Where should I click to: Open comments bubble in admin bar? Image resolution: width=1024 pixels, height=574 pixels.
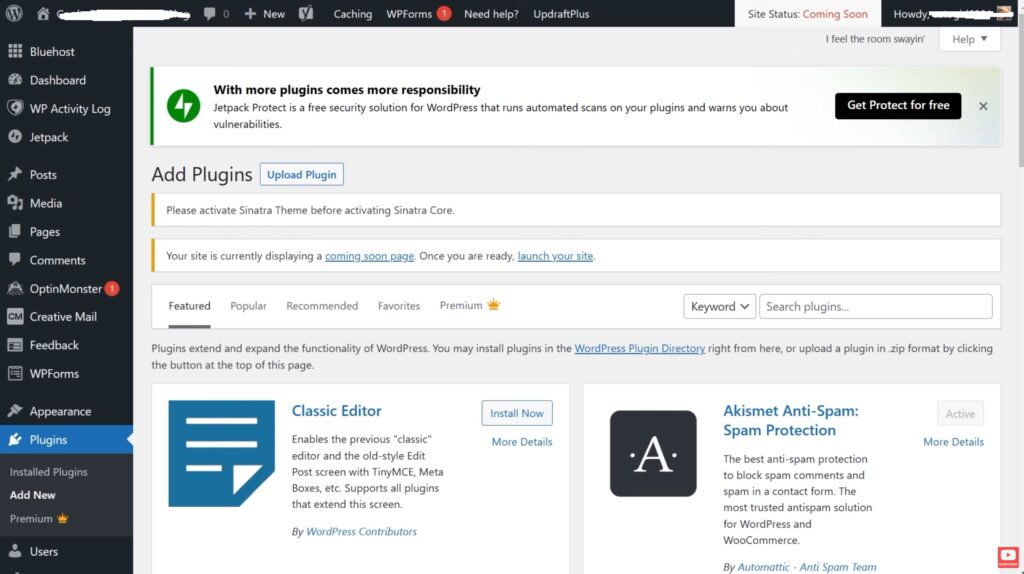[210, 14]
